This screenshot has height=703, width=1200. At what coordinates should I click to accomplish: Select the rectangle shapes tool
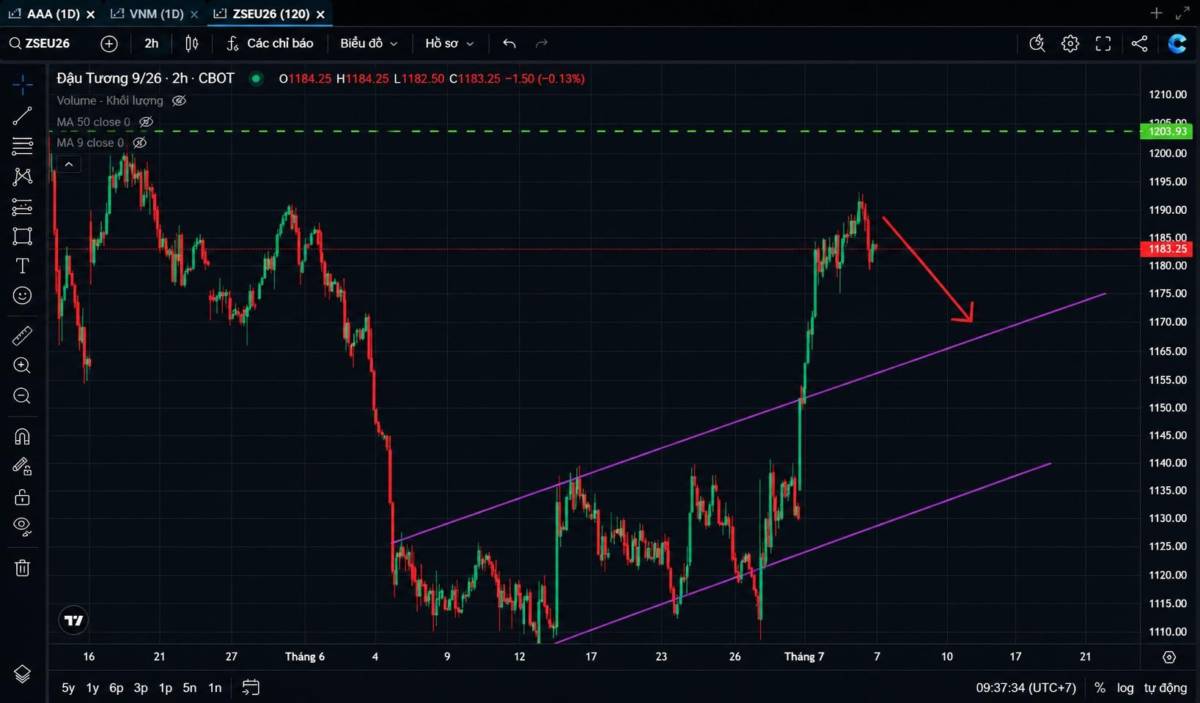pyautogui.click(x=22, y=237)
